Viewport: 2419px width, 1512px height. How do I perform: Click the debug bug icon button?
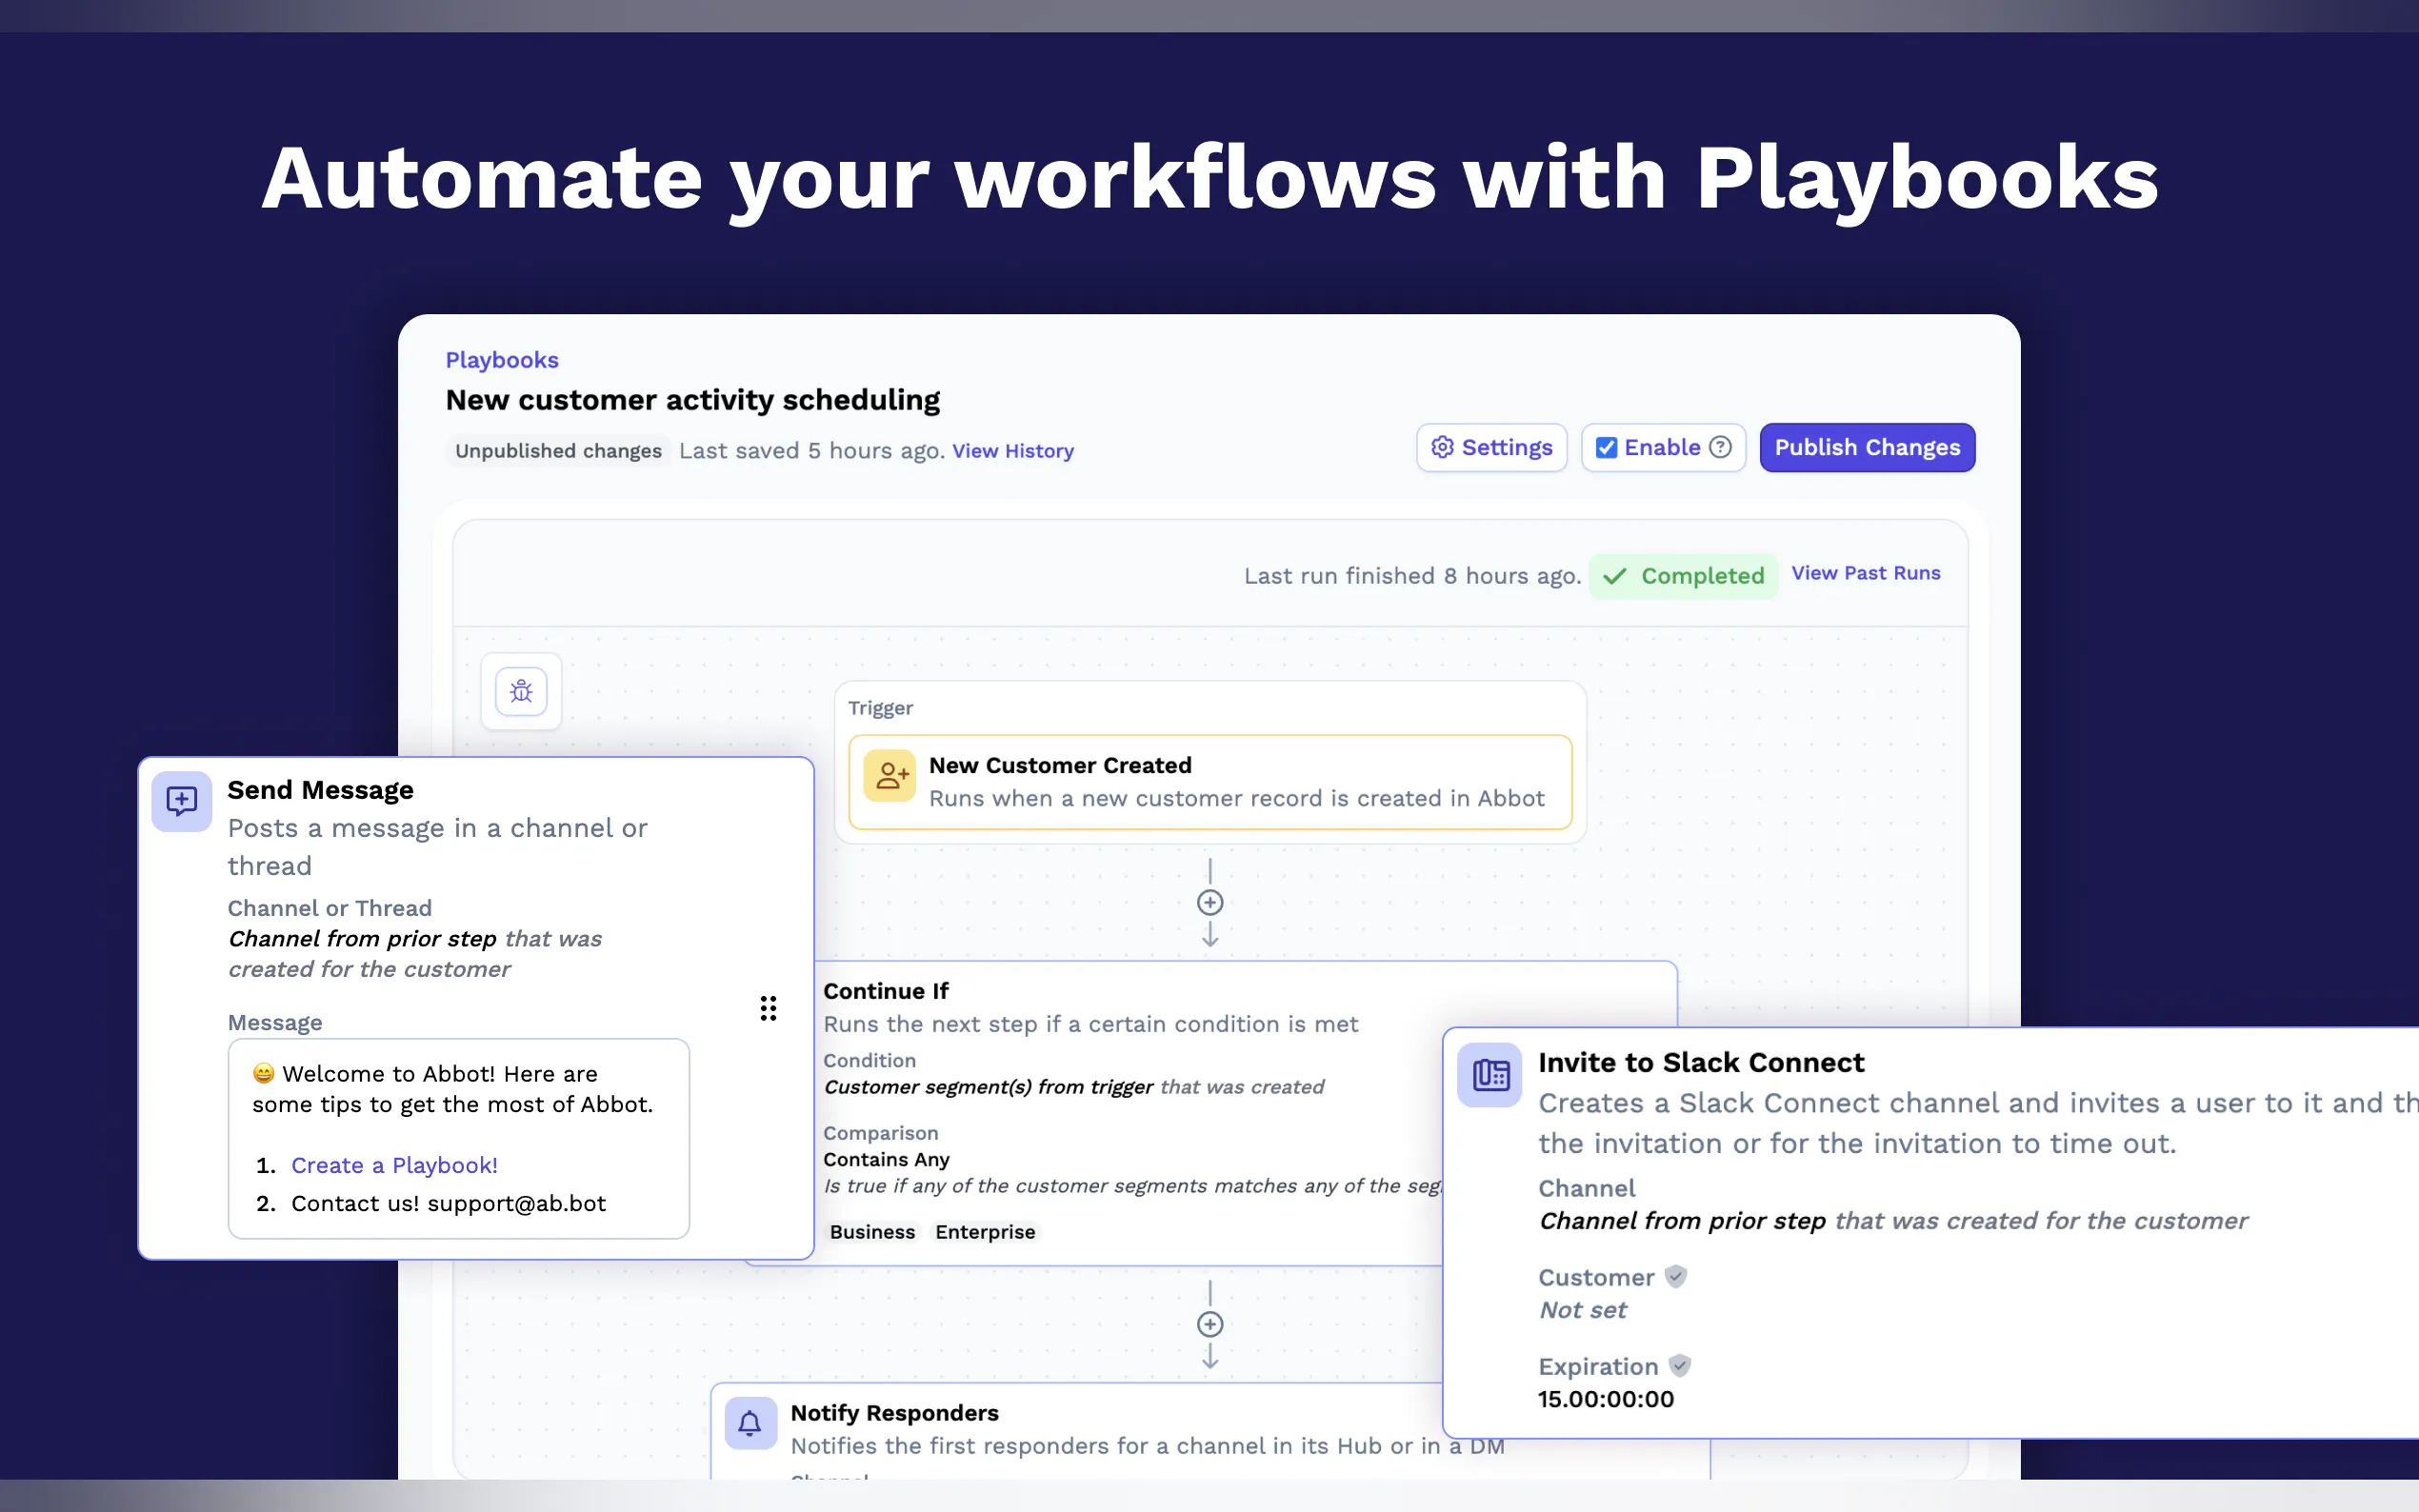pos(521,691)
